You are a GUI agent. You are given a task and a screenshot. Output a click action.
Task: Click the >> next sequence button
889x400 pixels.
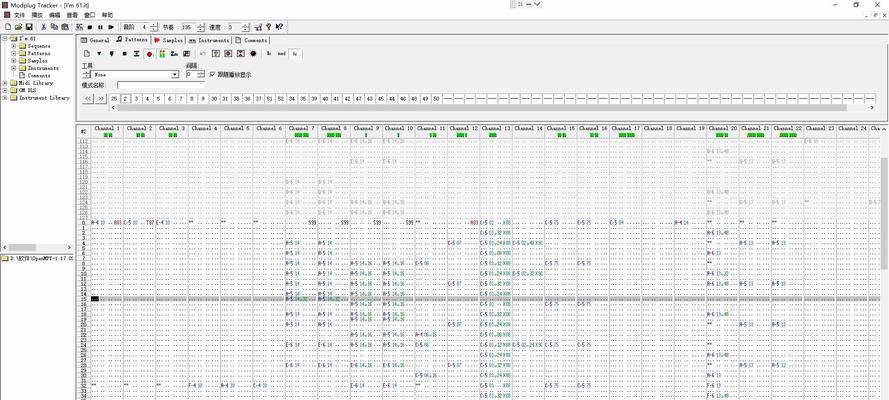coord(100,99)
